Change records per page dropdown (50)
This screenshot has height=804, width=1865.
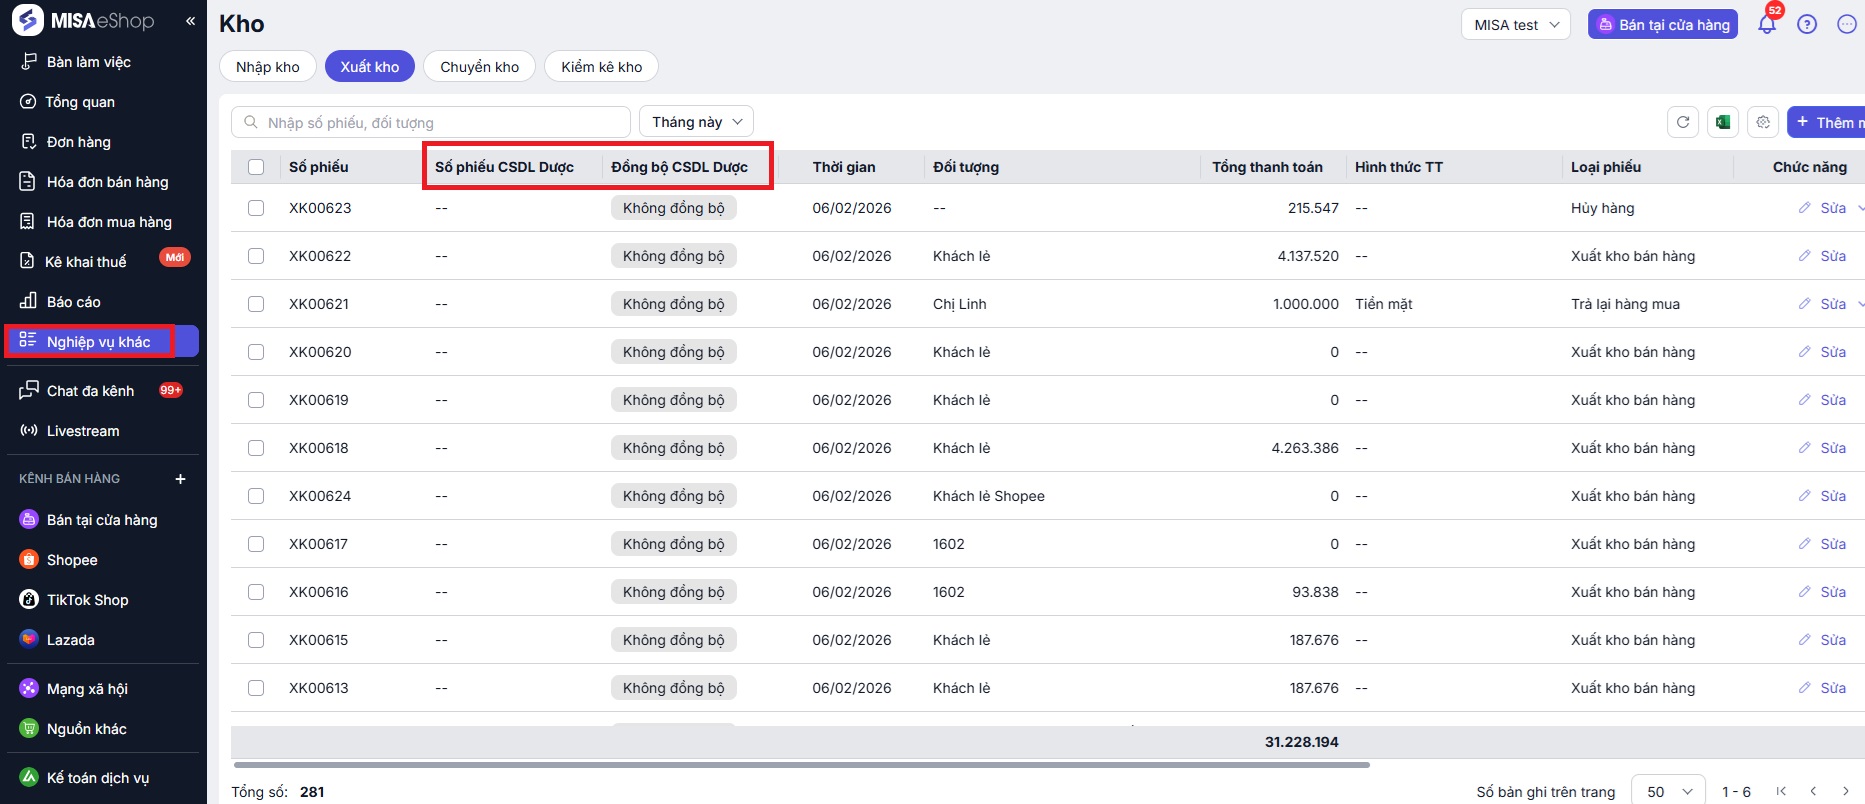click(1668, 792)
